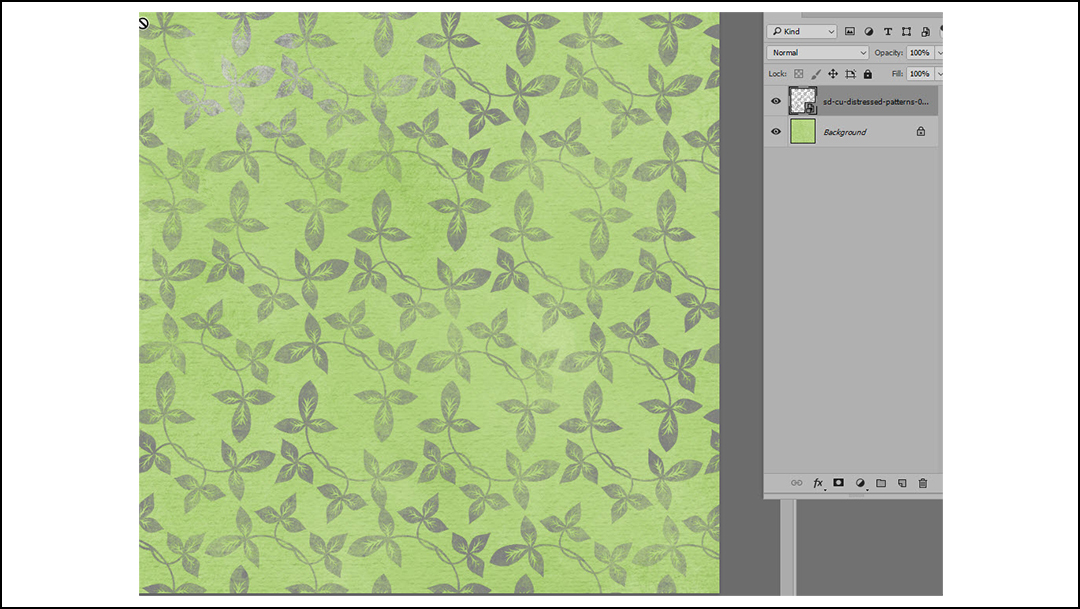Click the filter for type layers icon
This screenshot has height=609, width=1080.
(x=887, y=31)
